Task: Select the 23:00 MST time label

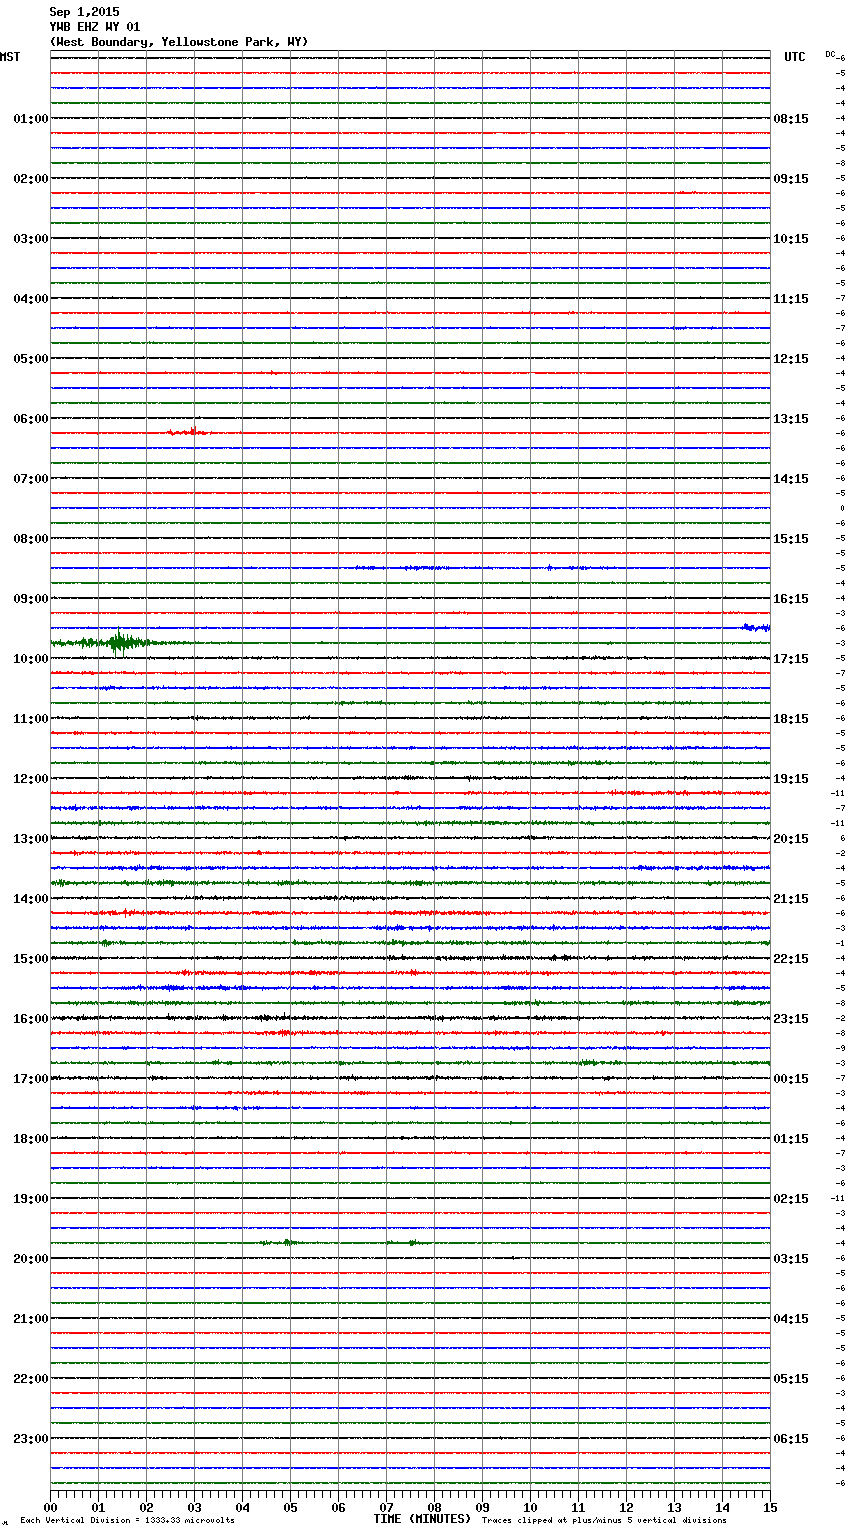Action: click(31, 1439)
